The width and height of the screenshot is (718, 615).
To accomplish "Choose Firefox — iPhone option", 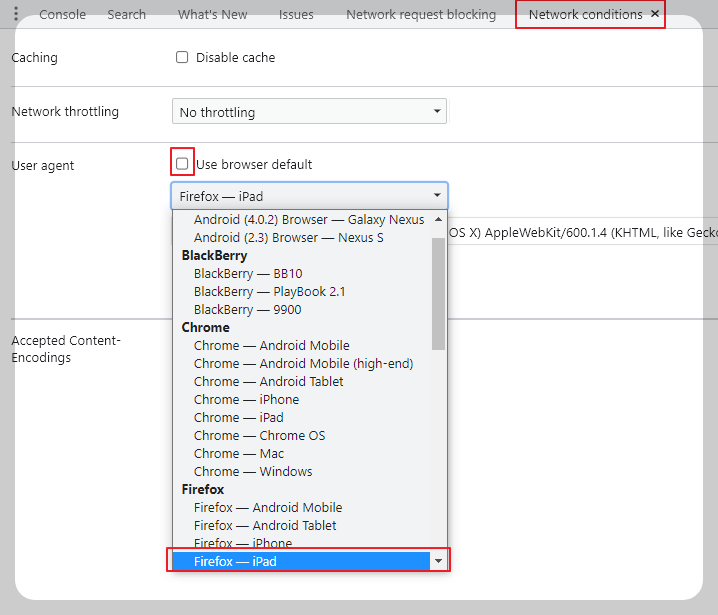I will coord(302,543).
